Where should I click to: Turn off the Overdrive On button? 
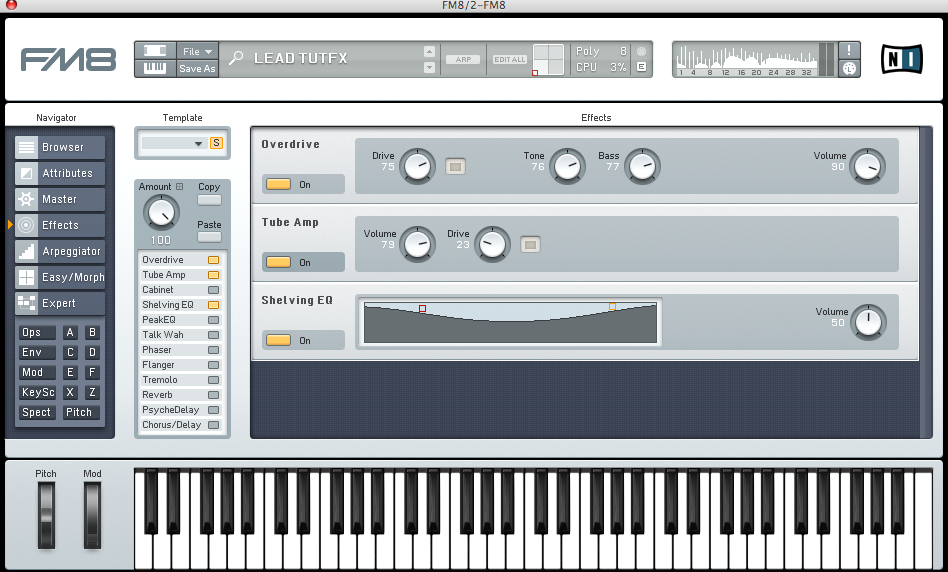click(279, 184)
